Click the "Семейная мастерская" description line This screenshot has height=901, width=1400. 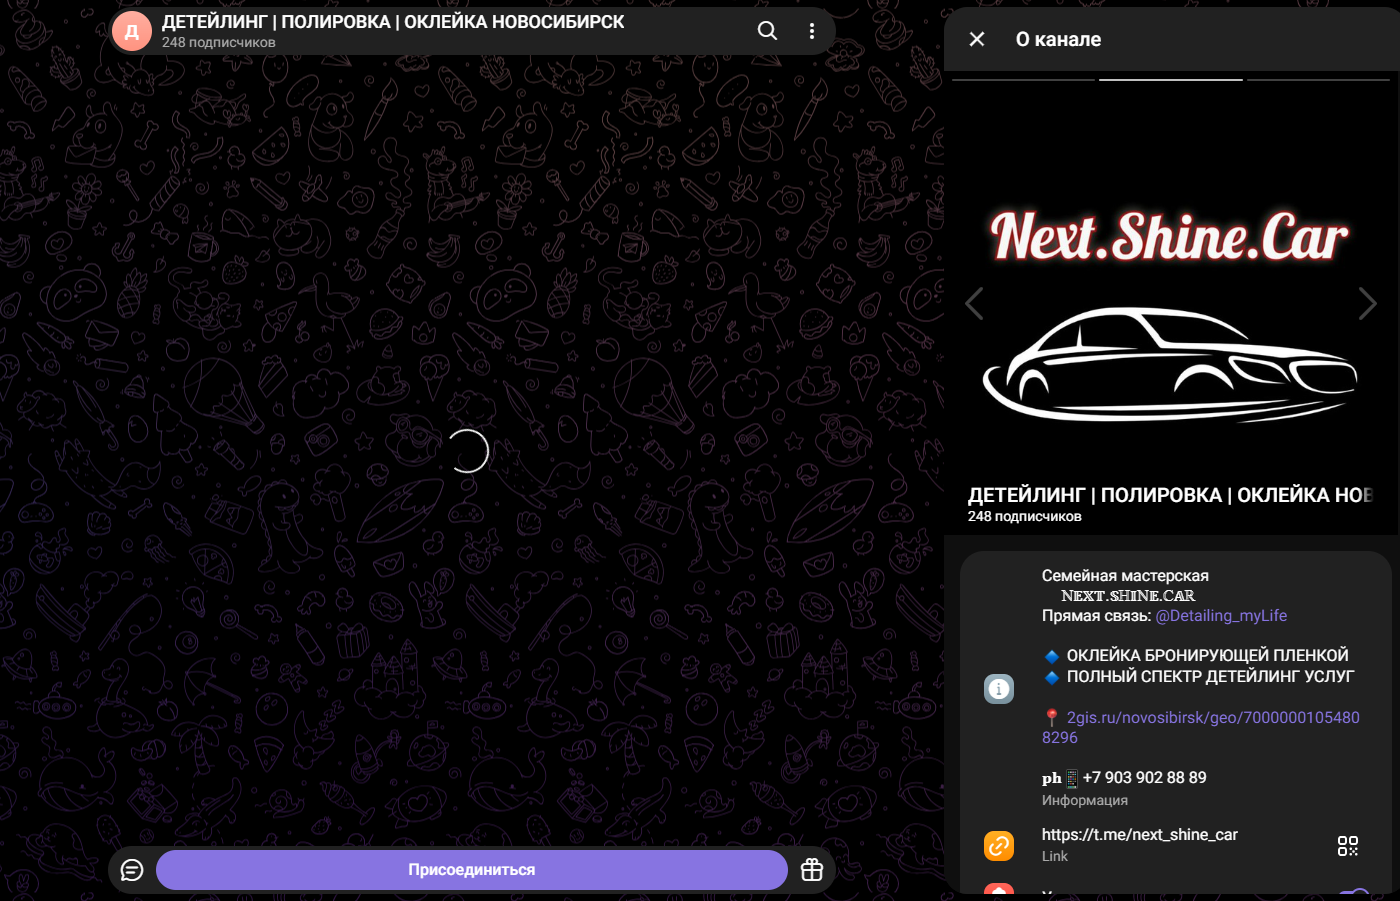pyautogui.click(x=1125, y=576)
